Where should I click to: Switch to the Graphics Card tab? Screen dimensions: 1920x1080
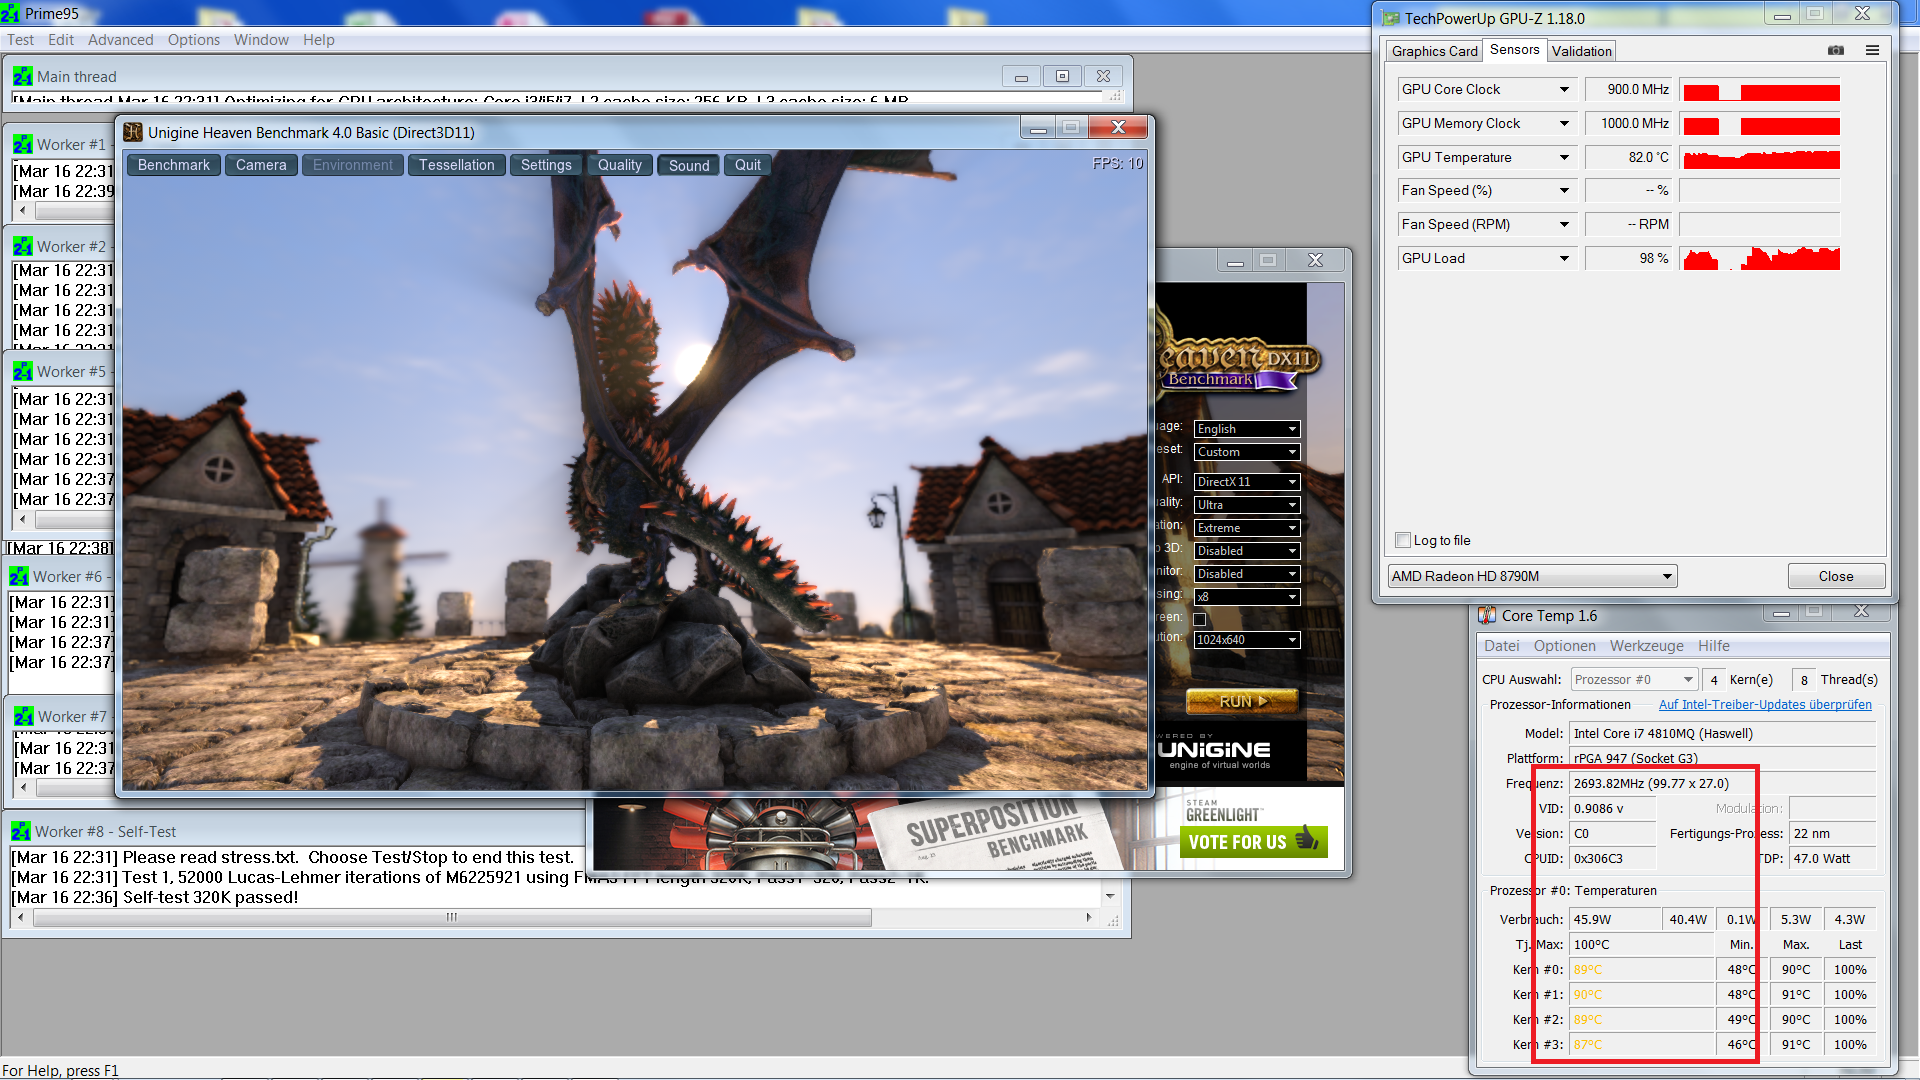(1434, 51)
